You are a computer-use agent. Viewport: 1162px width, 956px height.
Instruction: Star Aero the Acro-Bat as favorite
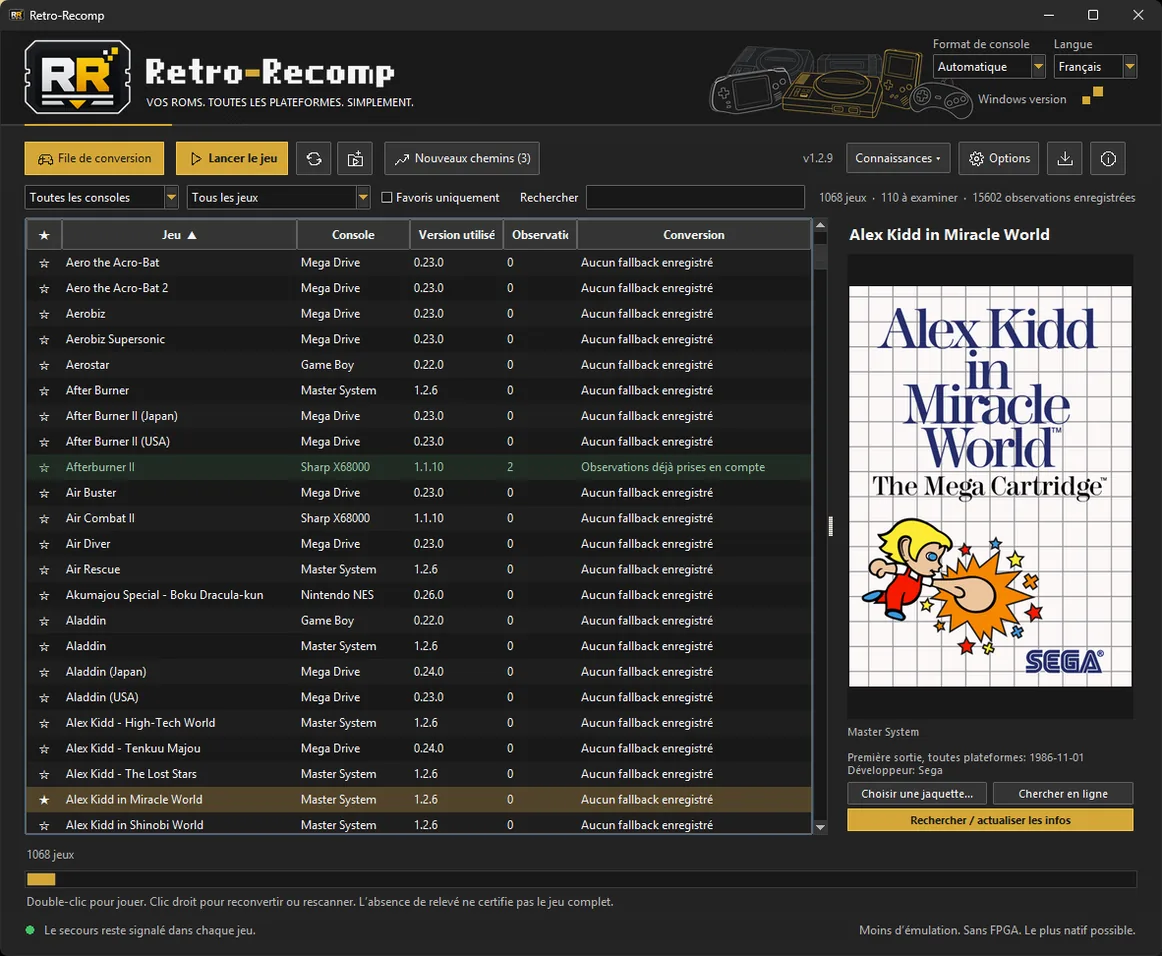tap(44, 263)
